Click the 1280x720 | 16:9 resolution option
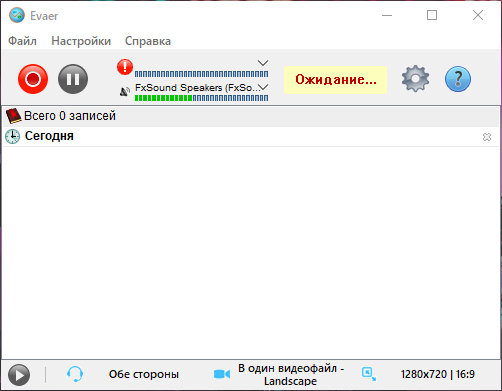Viewport: 502px width, 391px height. 438,374
